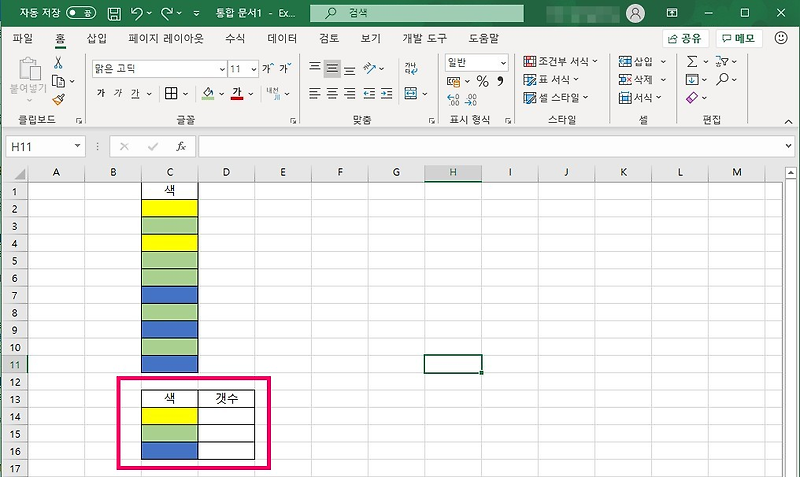800x477 pixels.
Task: Apply the comma number style
Action: click(x=500, y=81)
